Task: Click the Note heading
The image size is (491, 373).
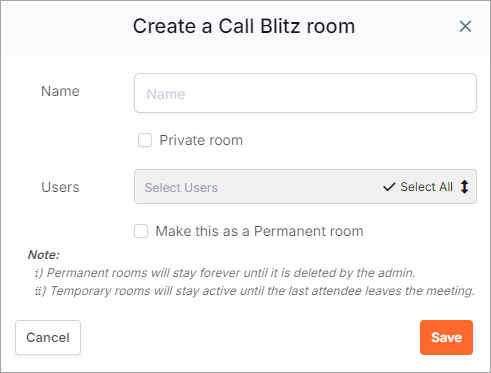Action: pos(44,255)
